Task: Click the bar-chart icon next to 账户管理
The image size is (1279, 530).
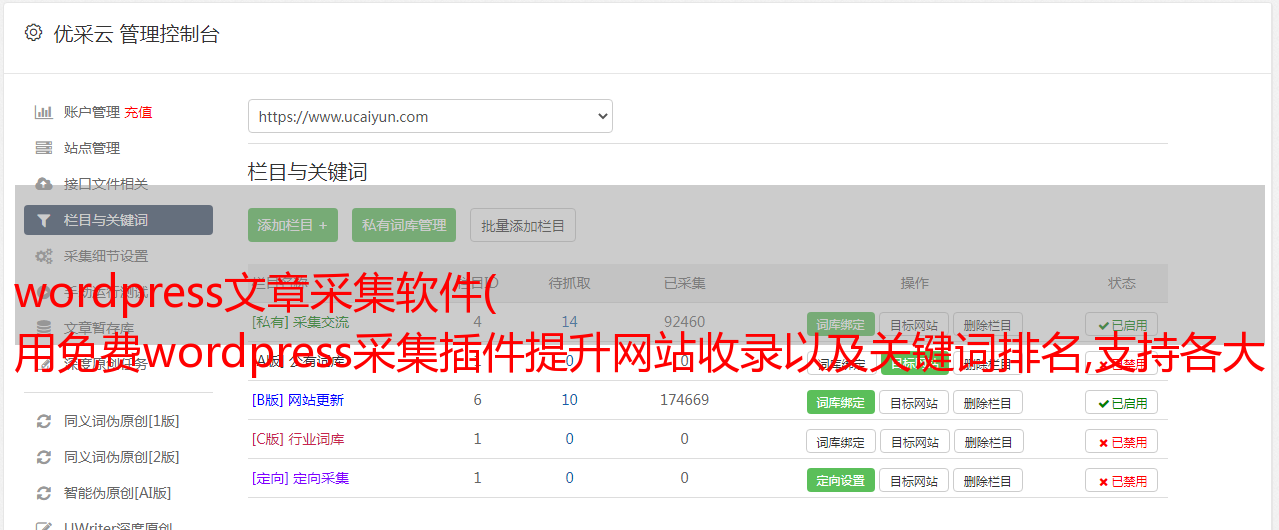Action: [x=43, y=112]
